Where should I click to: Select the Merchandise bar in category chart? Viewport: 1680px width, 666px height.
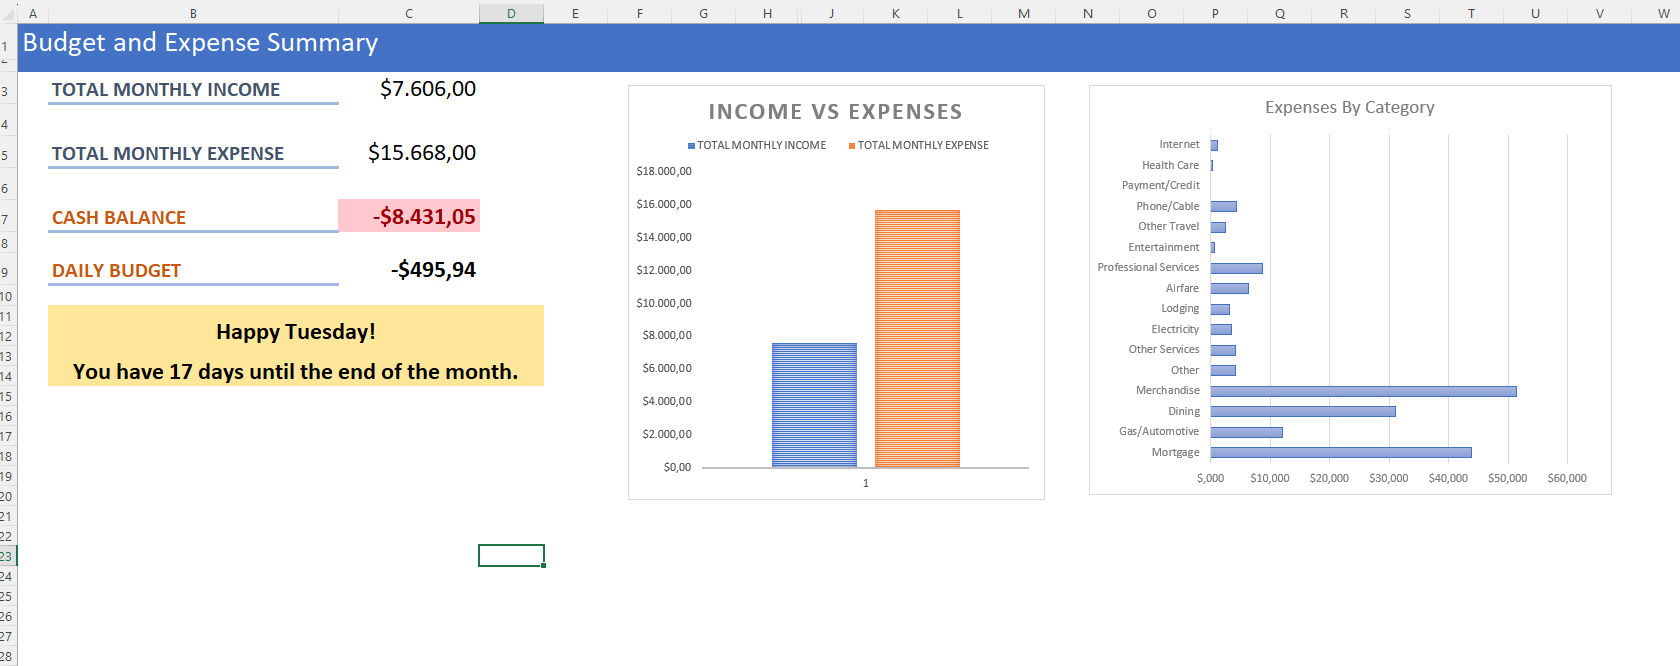pyautogui.click(x=1363, y=391)
